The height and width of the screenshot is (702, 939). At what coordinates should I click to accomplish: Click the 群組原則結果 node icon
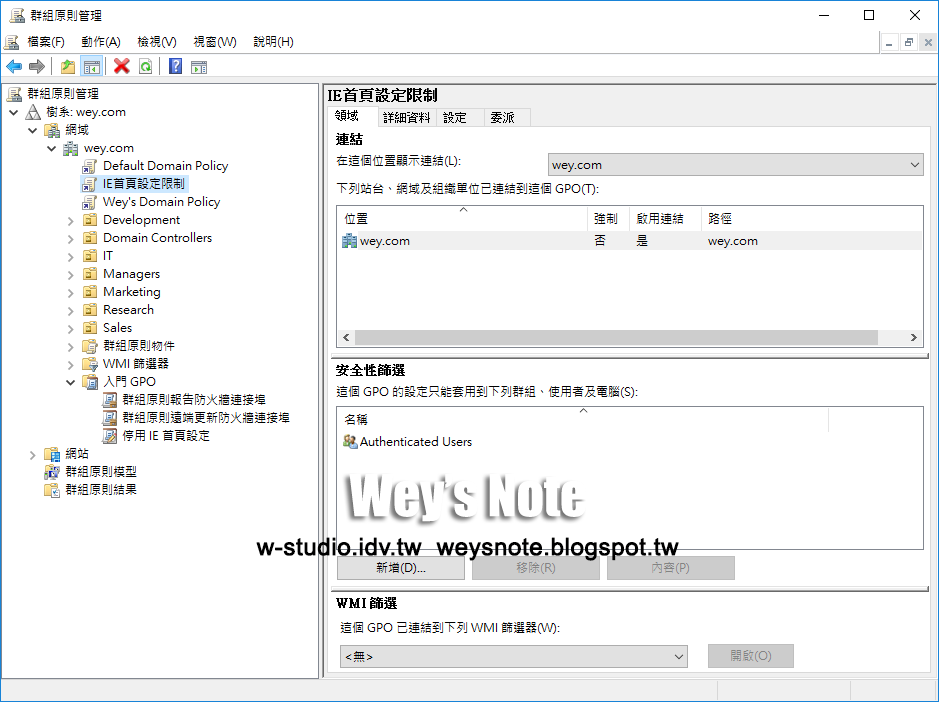pyautogui.click(x=52, y=490)
